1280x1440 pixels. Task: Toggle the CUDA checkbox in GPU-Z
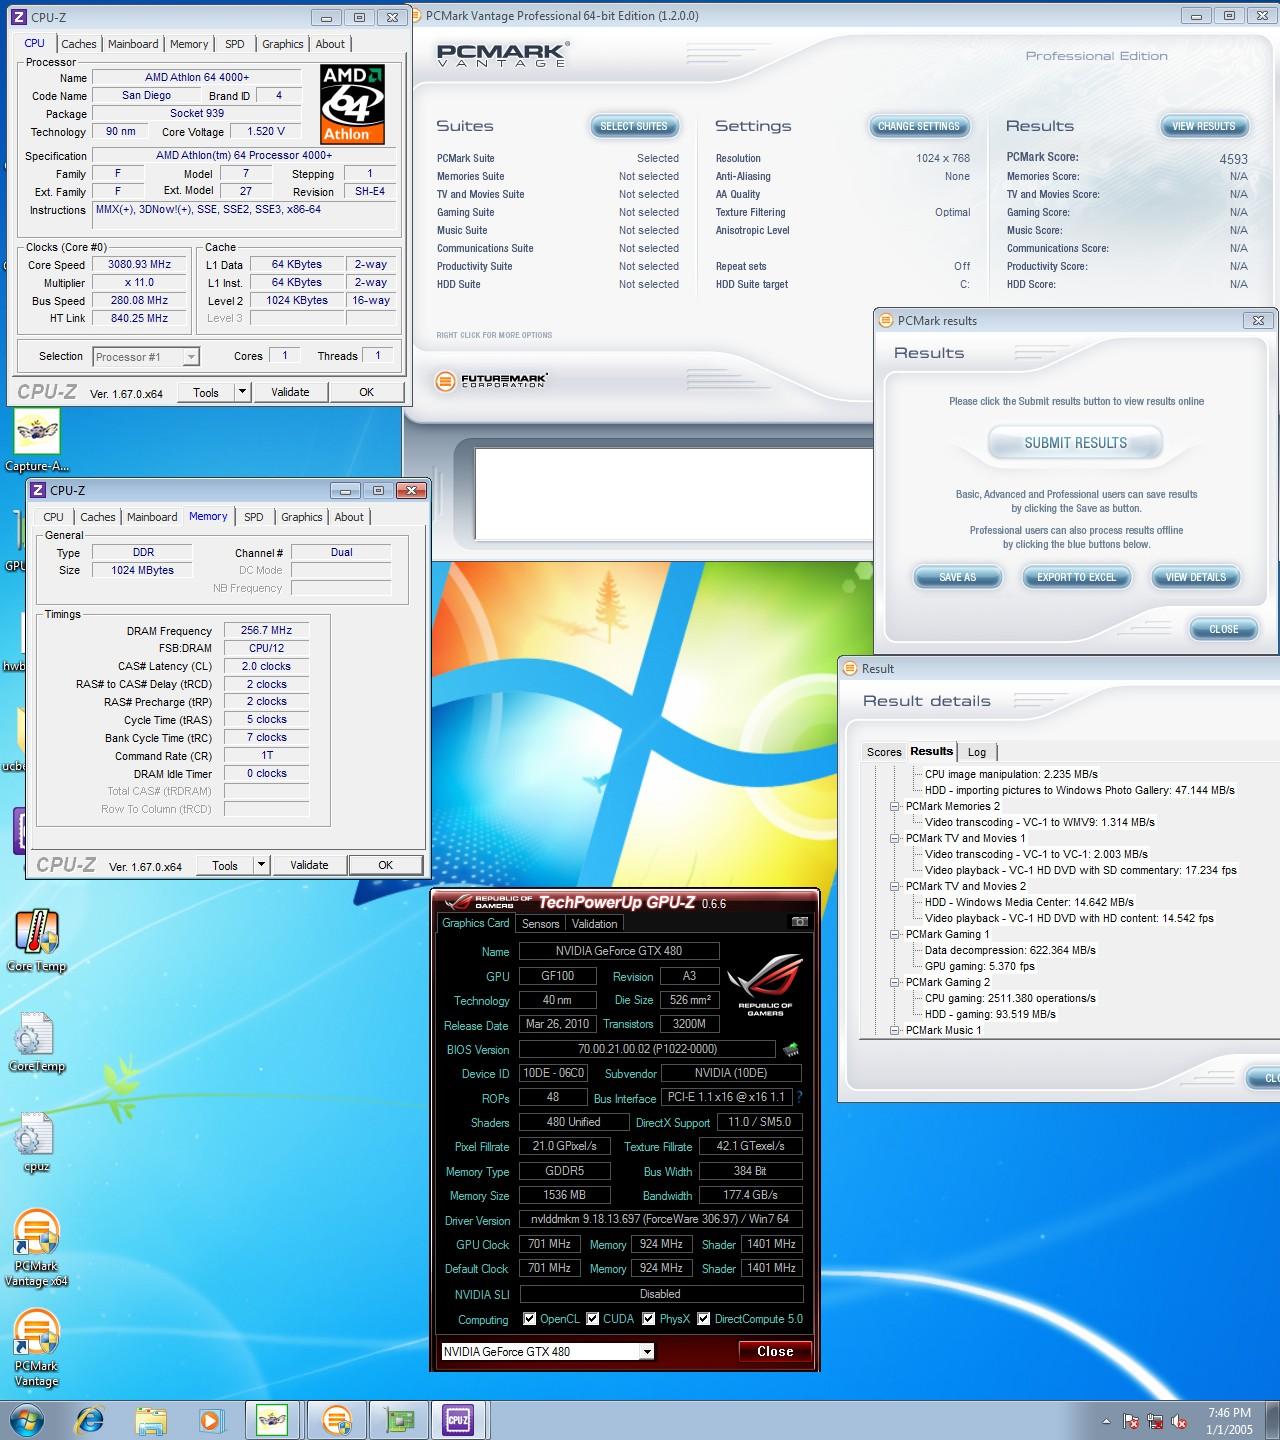coord(593,1319)
